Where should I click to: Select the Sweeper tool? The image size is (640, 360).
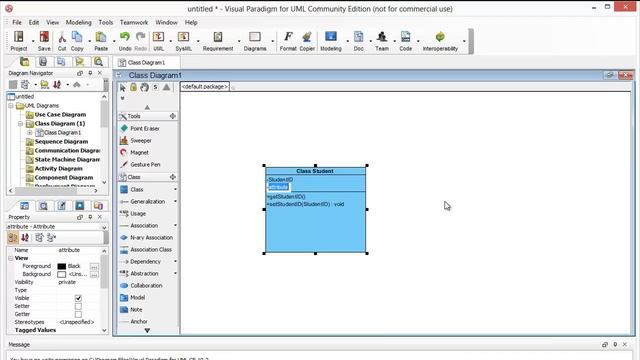(x=136, y=140)
